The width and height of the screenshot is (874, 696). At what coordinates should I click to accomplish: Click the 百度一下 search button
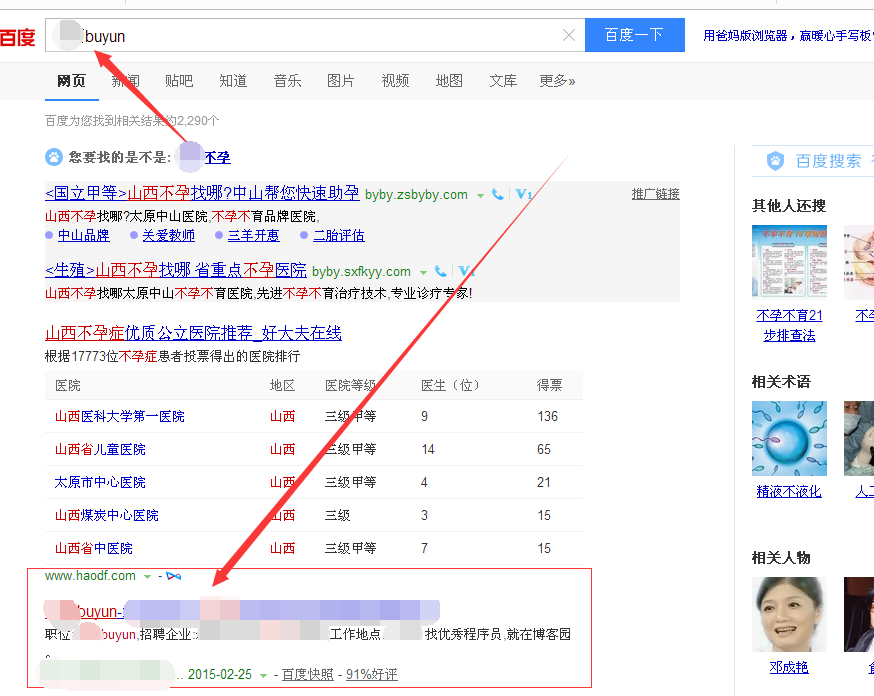(x=634, y=34)
